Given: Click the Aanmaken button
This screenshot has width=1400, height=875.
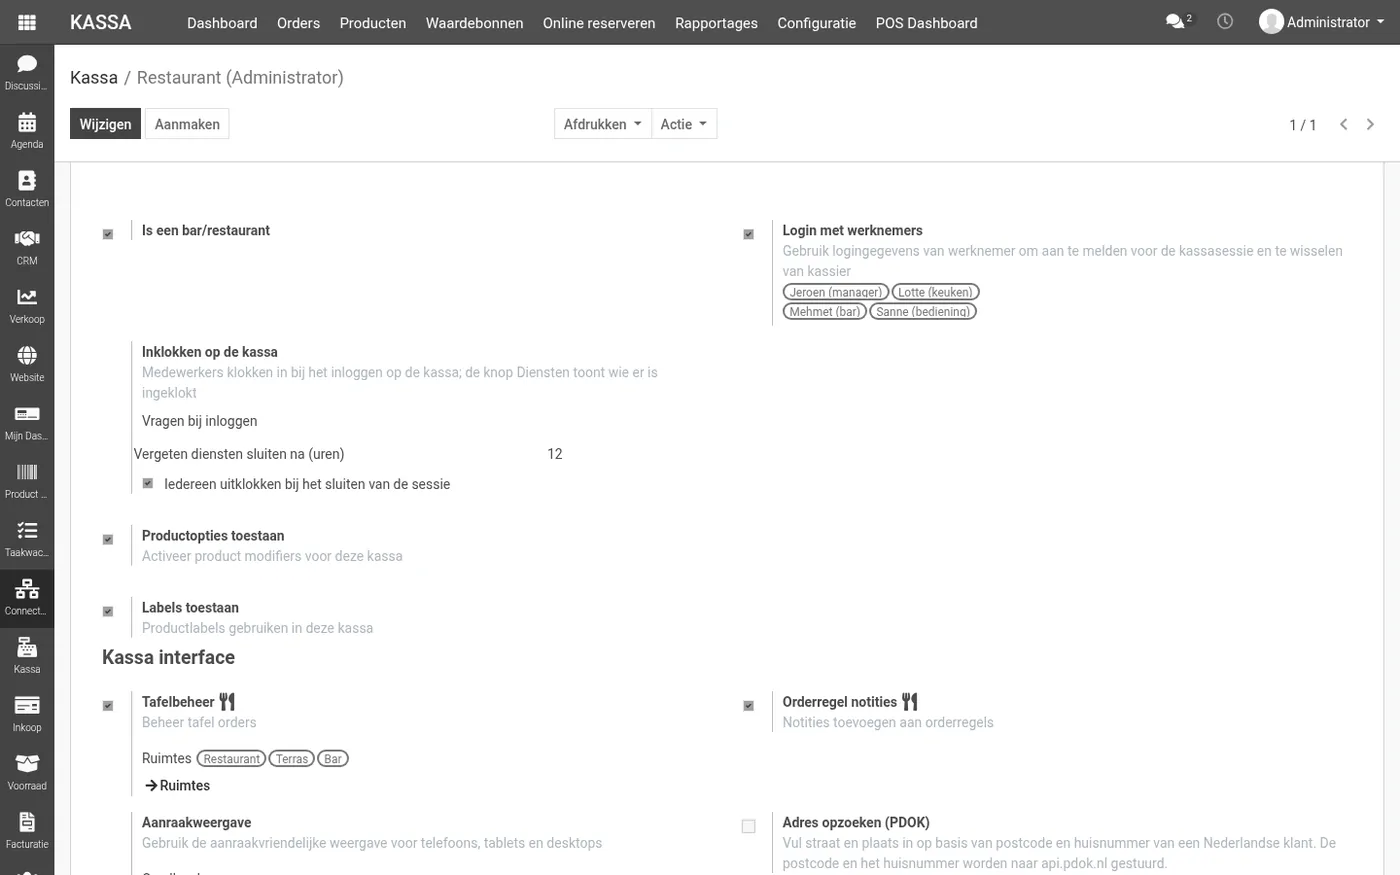Looking at the screenshot, I should pos(187,124).
